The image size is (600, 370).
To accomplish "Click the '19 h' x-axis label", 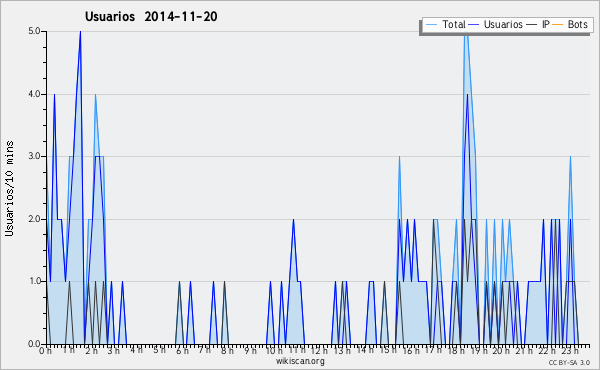I will [479, 351].
